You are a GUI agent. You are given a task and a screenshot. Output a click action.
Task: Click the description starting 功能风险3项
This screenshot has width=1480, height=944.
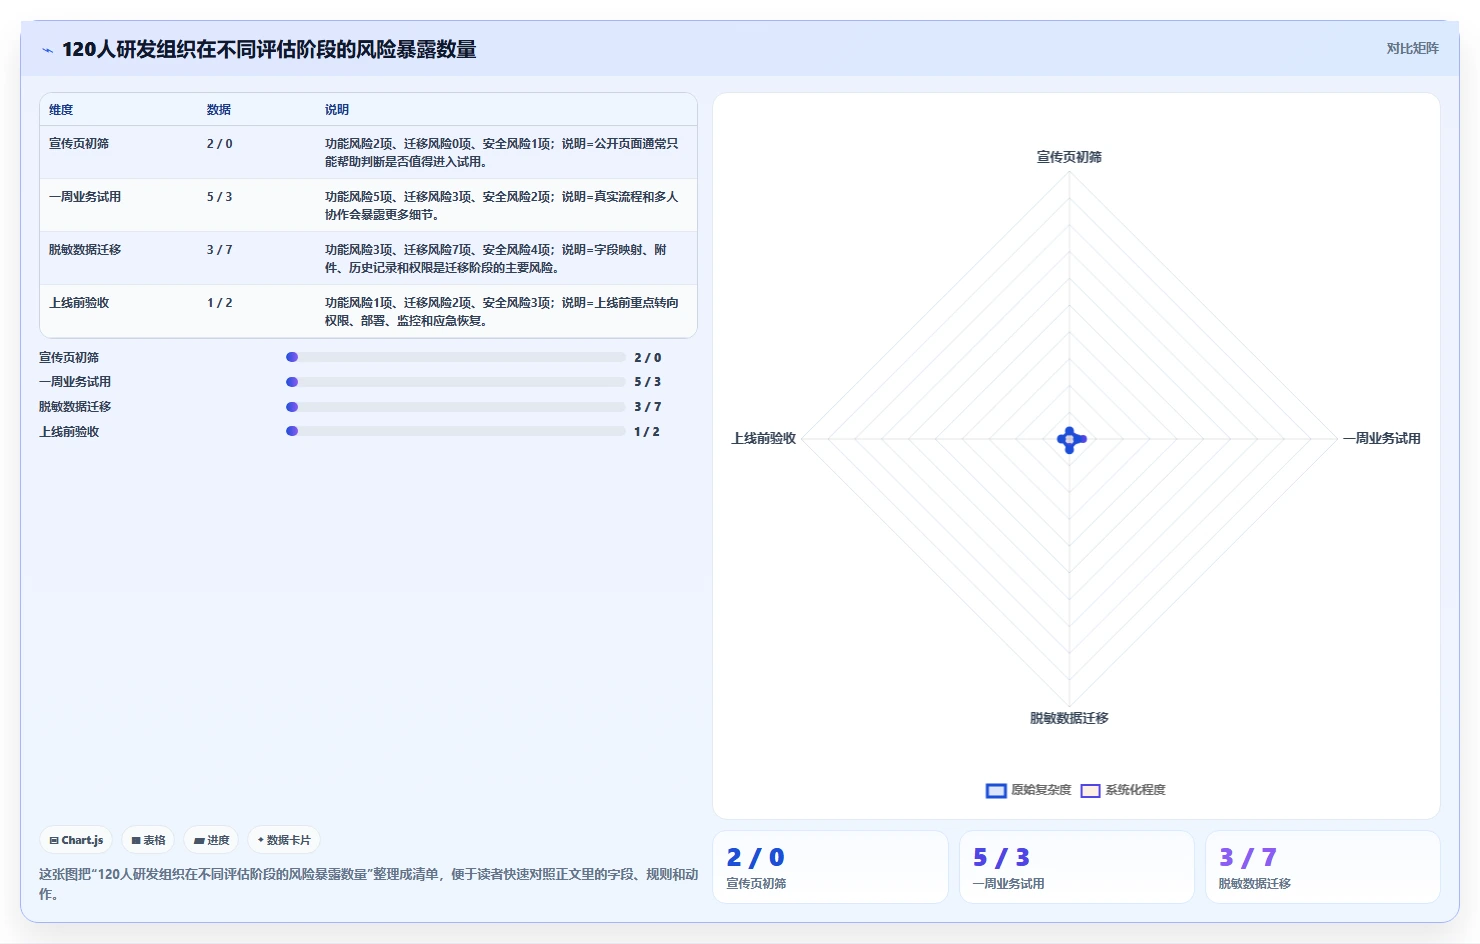pyautogui.click(x=496, y=258)
